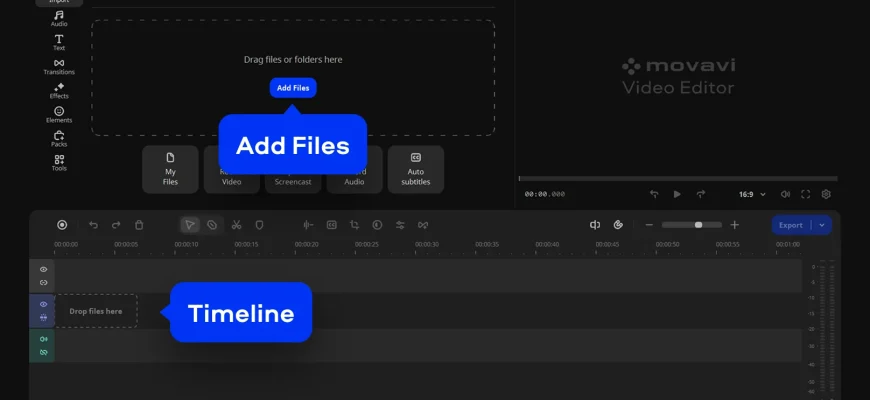Add a marker with shield icon
The width and height of the screenshot is (870, 400).
[259, 225]
